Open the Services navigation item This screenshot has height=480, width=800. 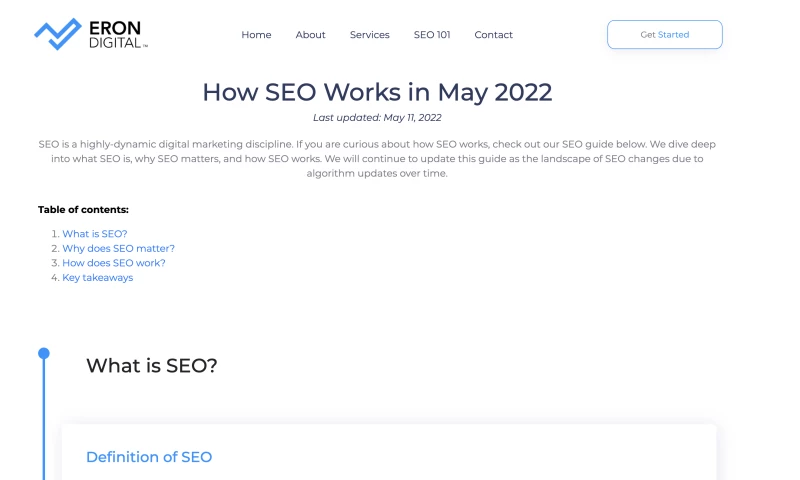click(369, 35)
